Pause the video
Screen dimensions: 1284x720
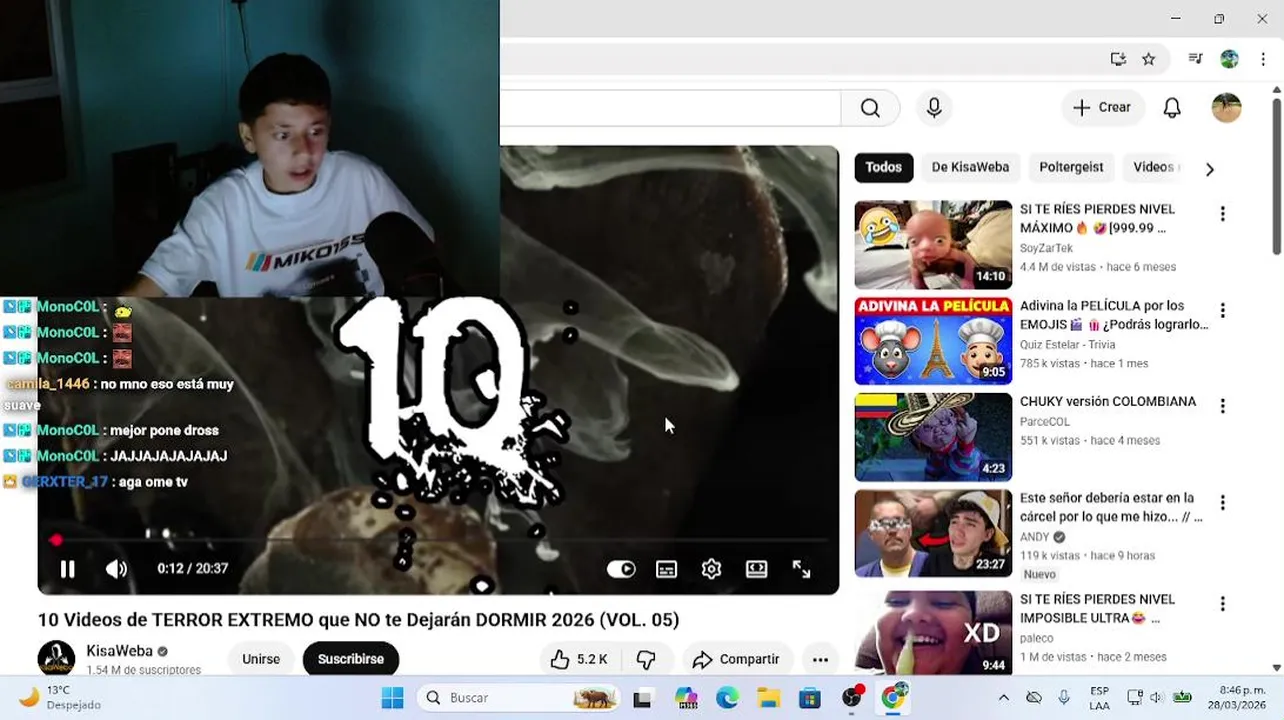point(67,569)
